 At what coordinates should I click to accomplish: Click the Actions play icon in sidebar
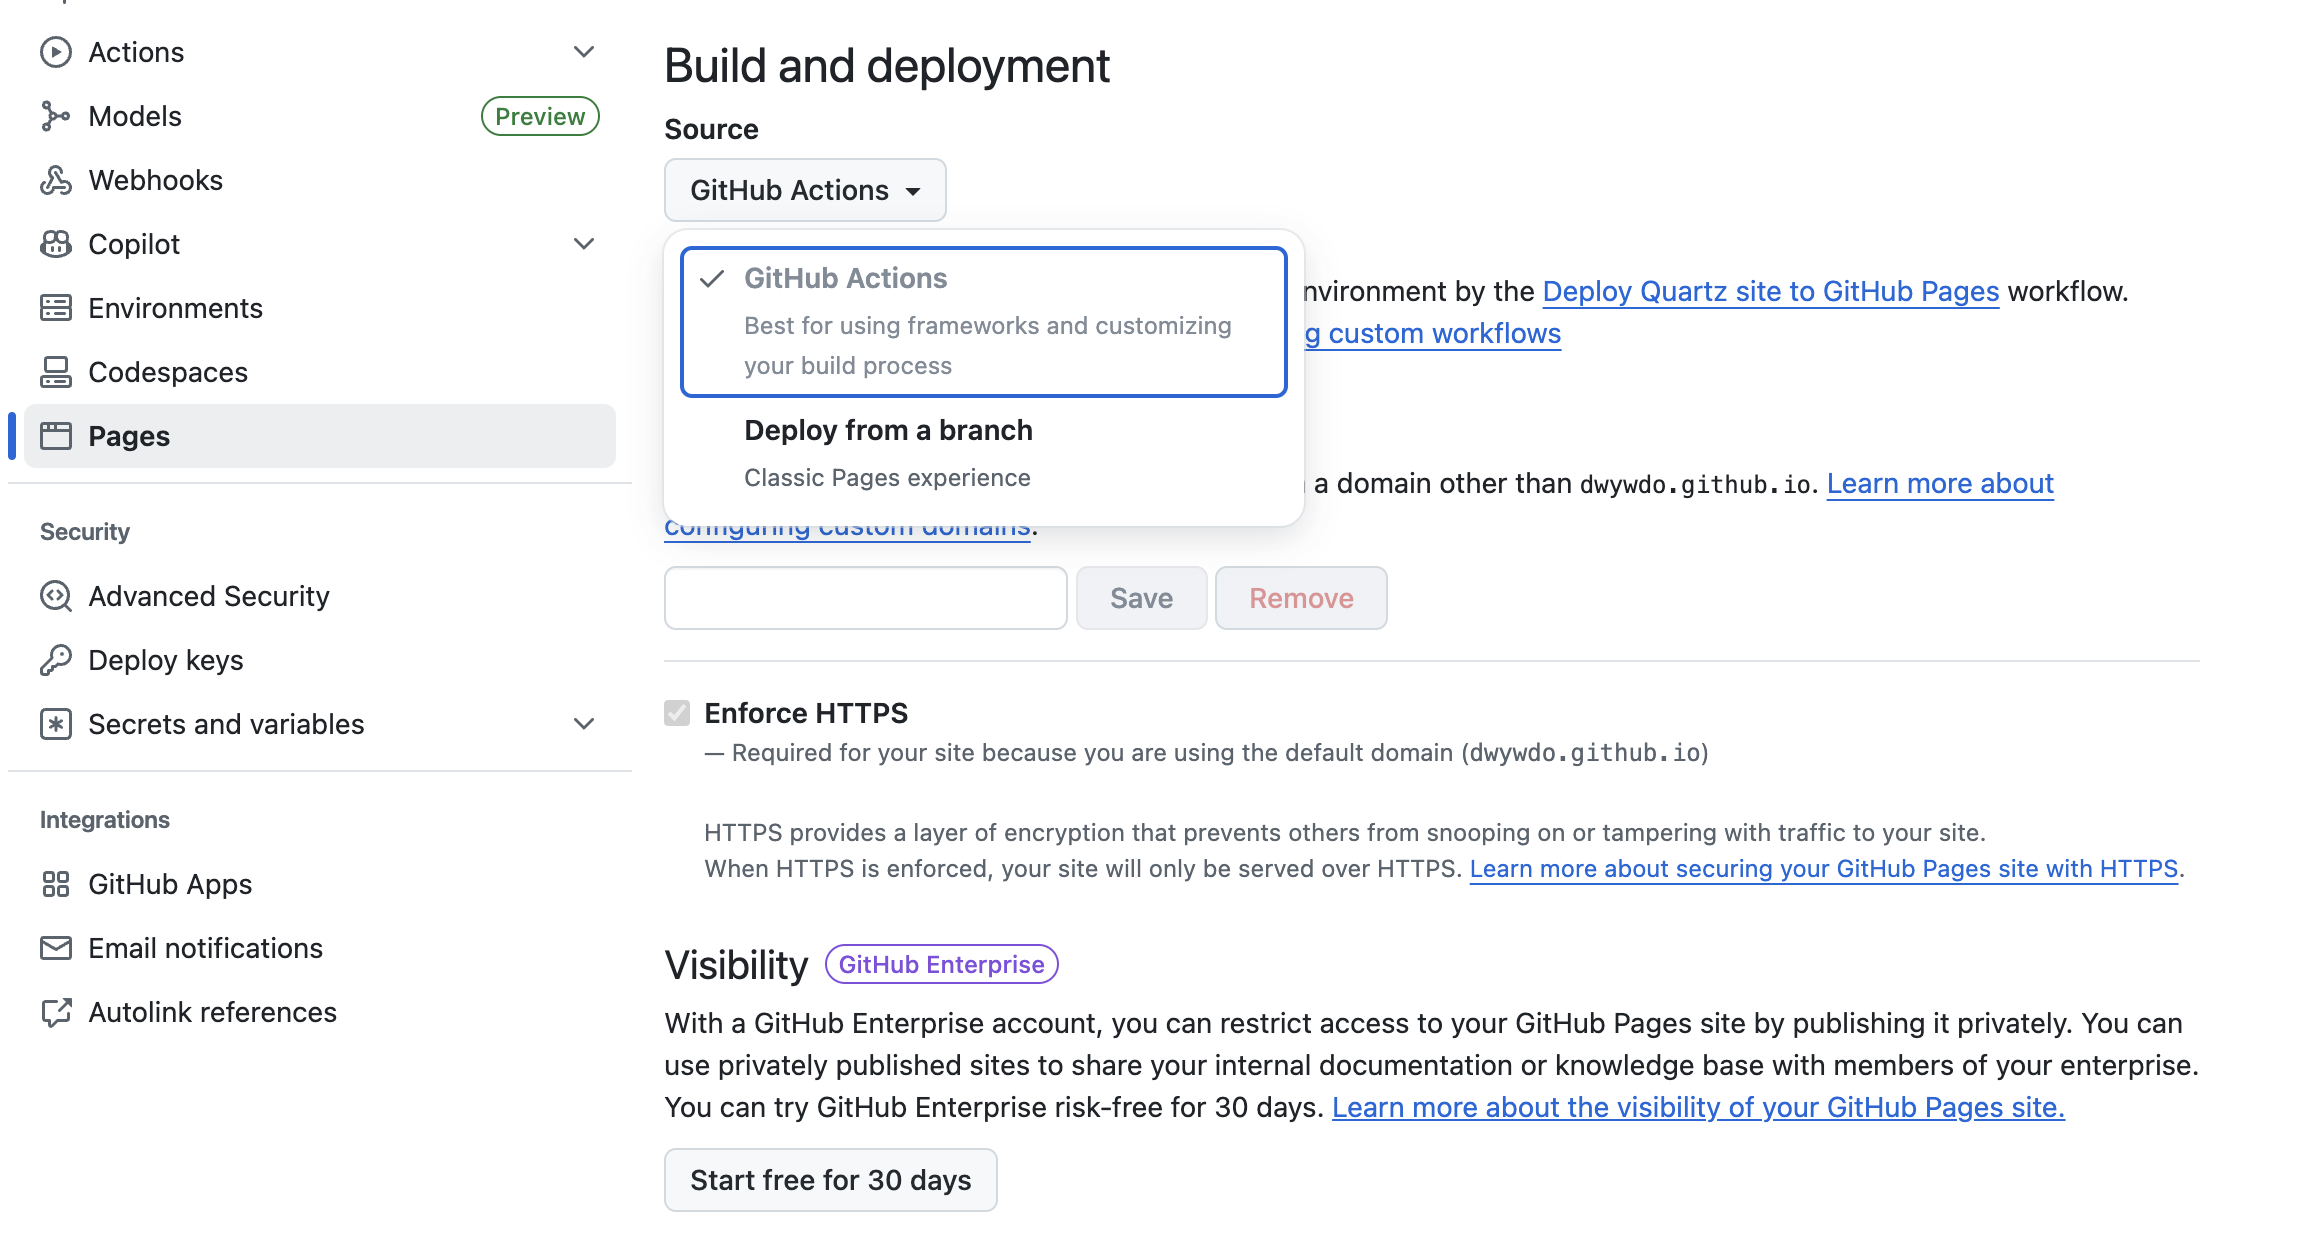click(x=56, y=52)
